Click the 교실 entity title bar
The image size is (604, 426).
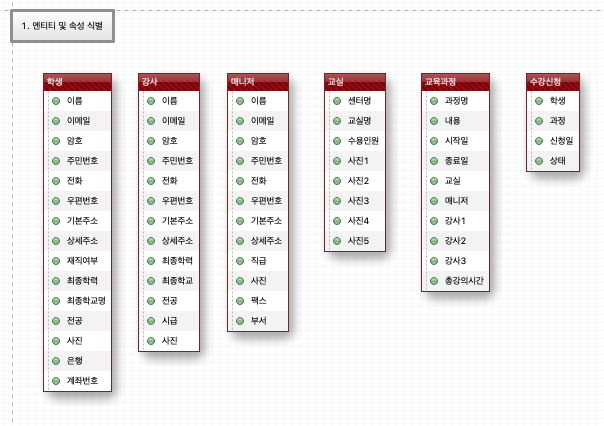click(355, 82)
